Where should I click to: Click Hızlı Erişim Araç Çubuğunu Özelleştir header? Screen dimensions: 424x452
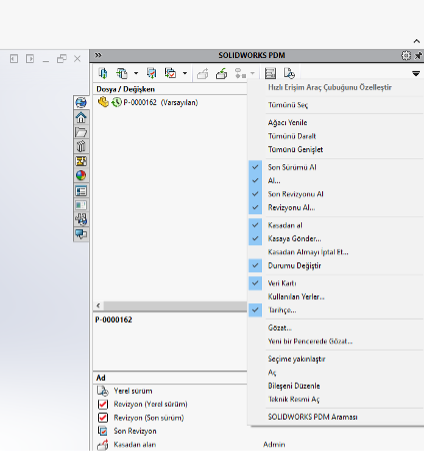(330, 87)
